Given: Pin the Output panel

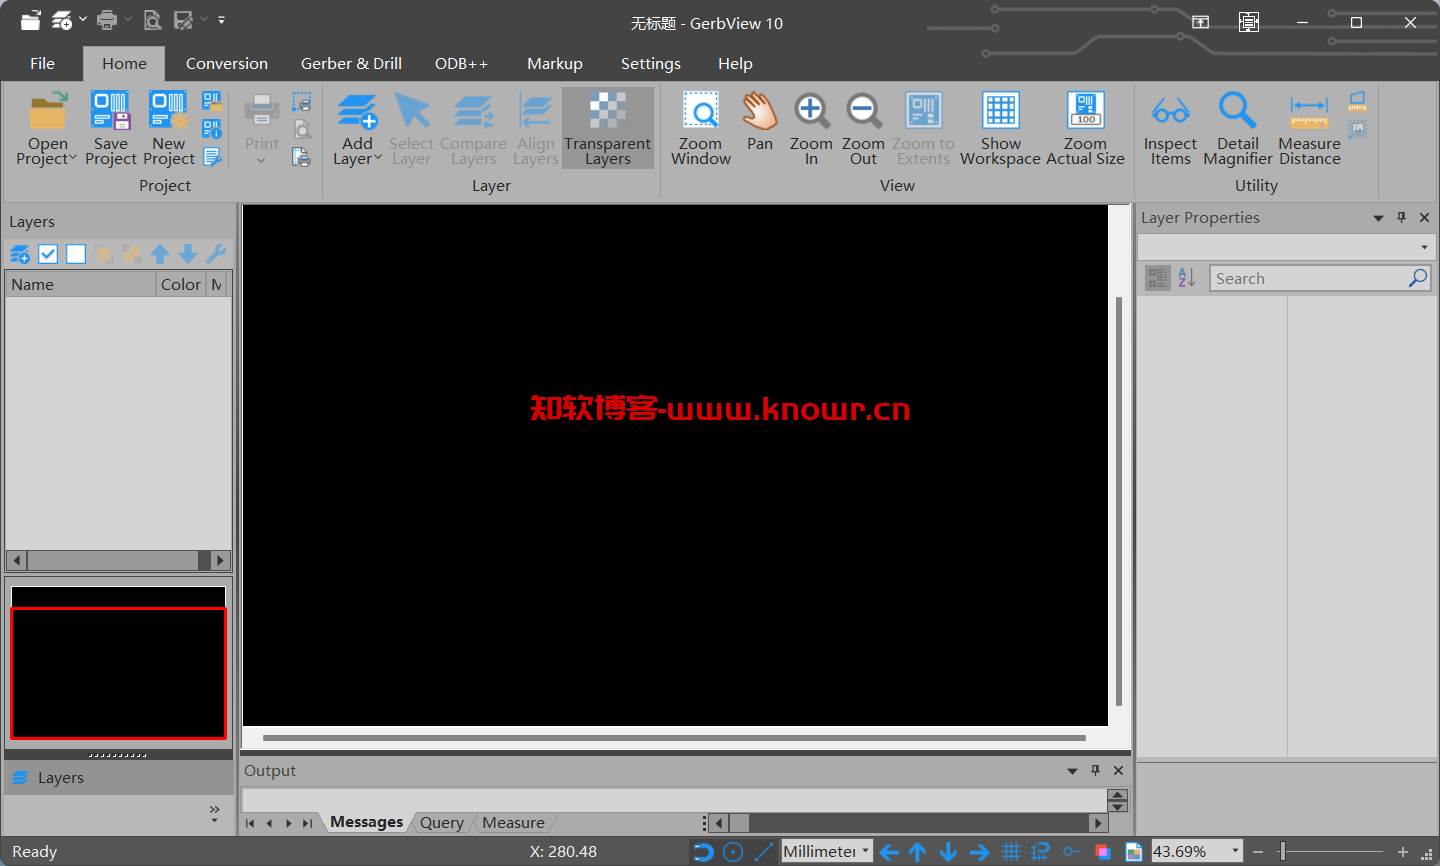Looking at the screenshot, I should (1095, 770).
